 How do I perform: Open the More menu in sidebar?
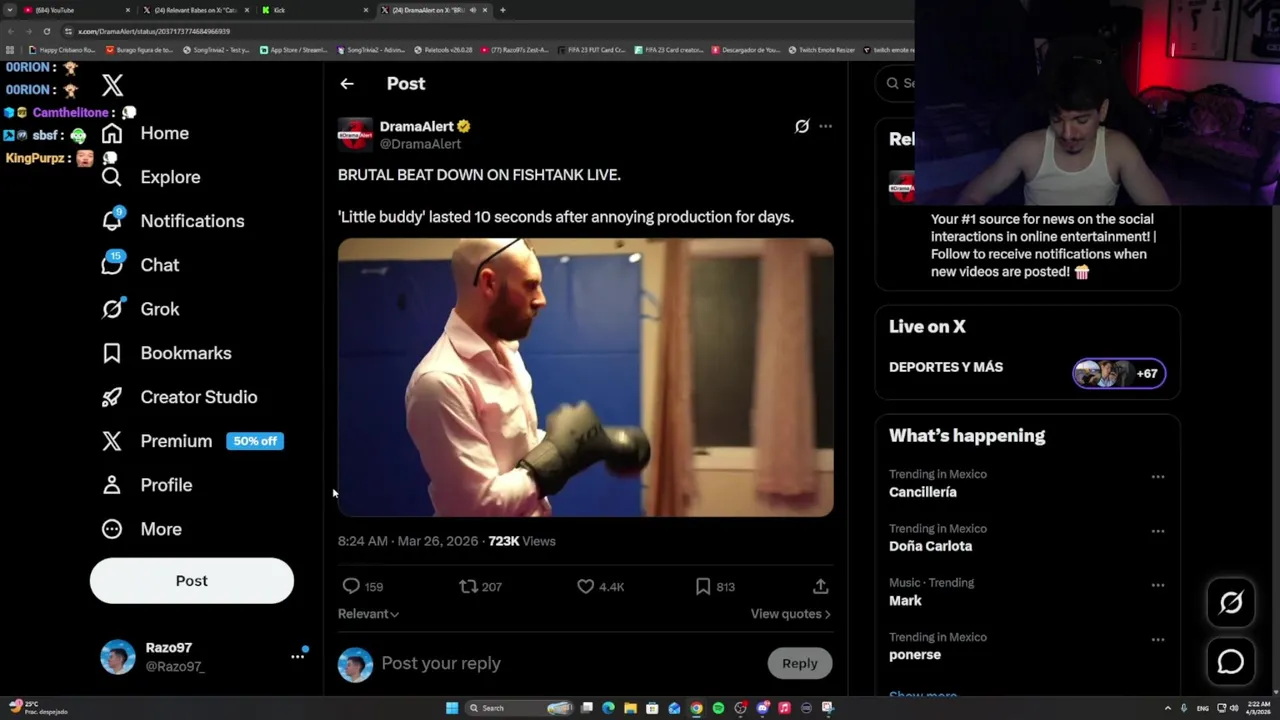point(141,529)
